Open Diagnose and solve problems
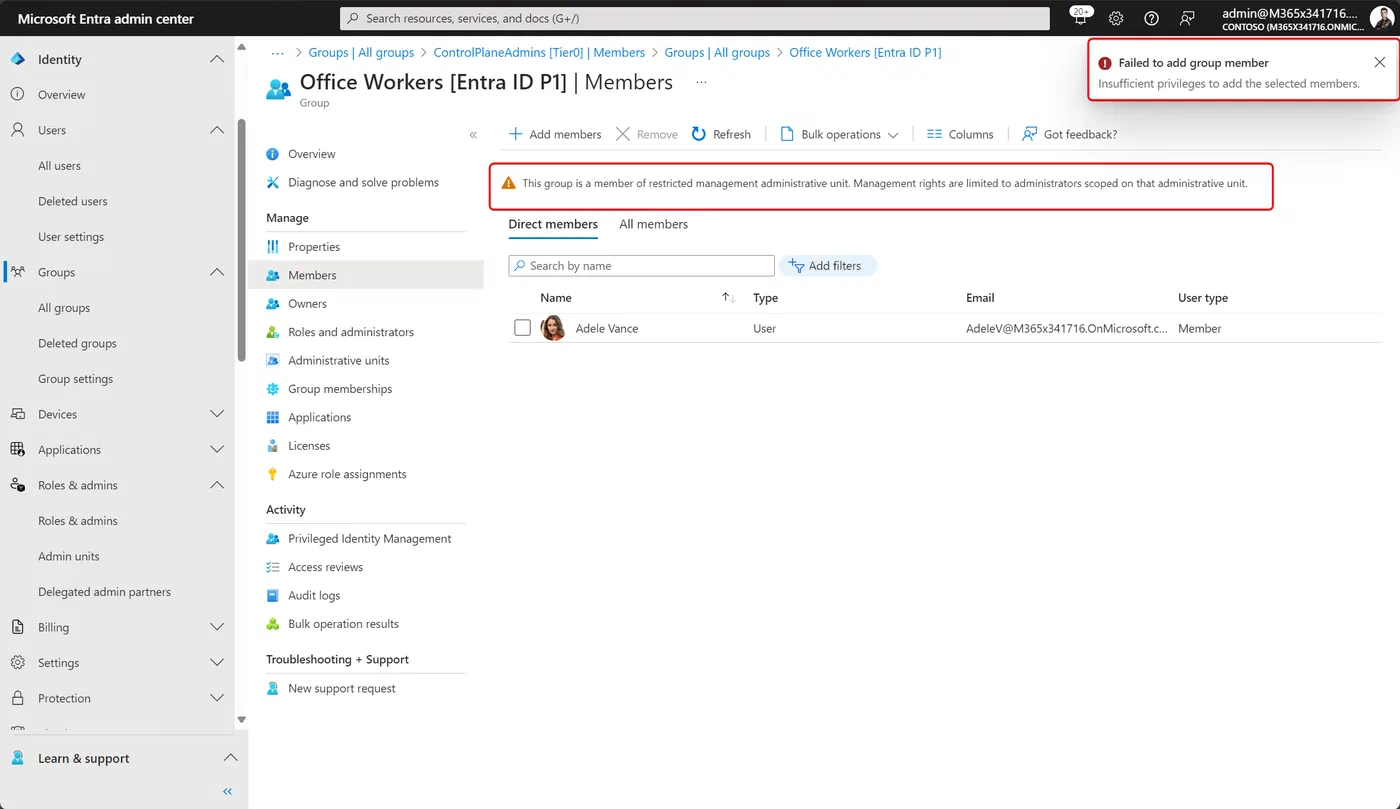The image size is (1400, 809). [x=363, y=182]
